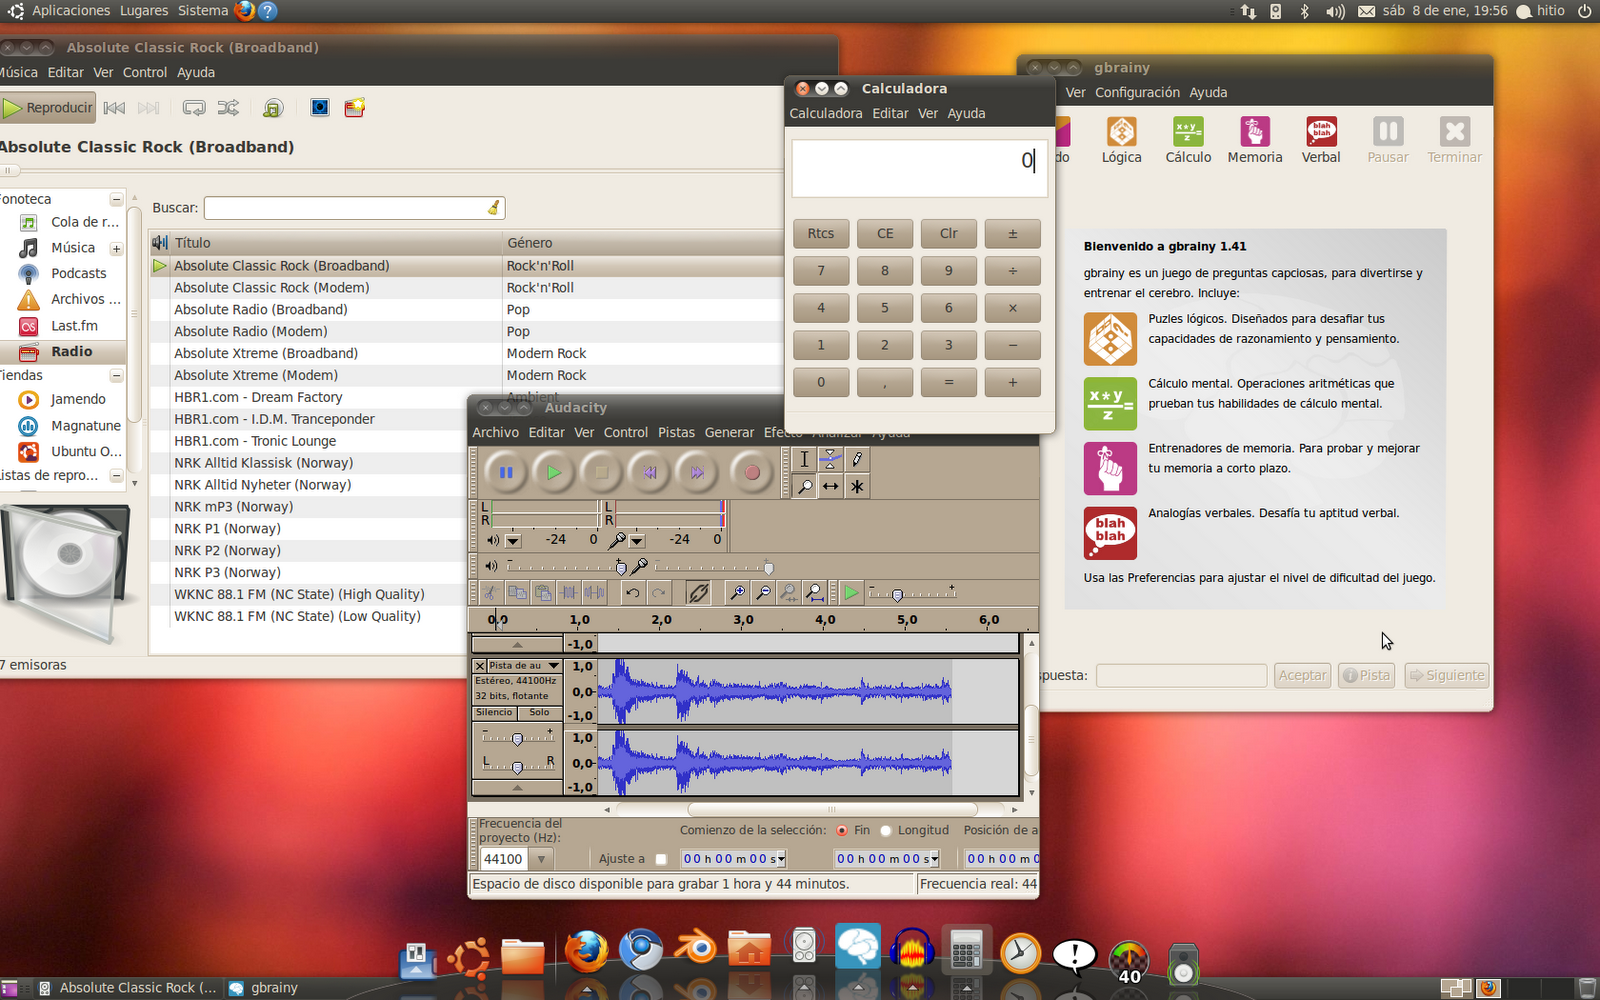The height and width of the screenshot is (1000, 1600).
Task: Click Zoom In icon in Audacity edit toolbar
Action: click(738, 593)
